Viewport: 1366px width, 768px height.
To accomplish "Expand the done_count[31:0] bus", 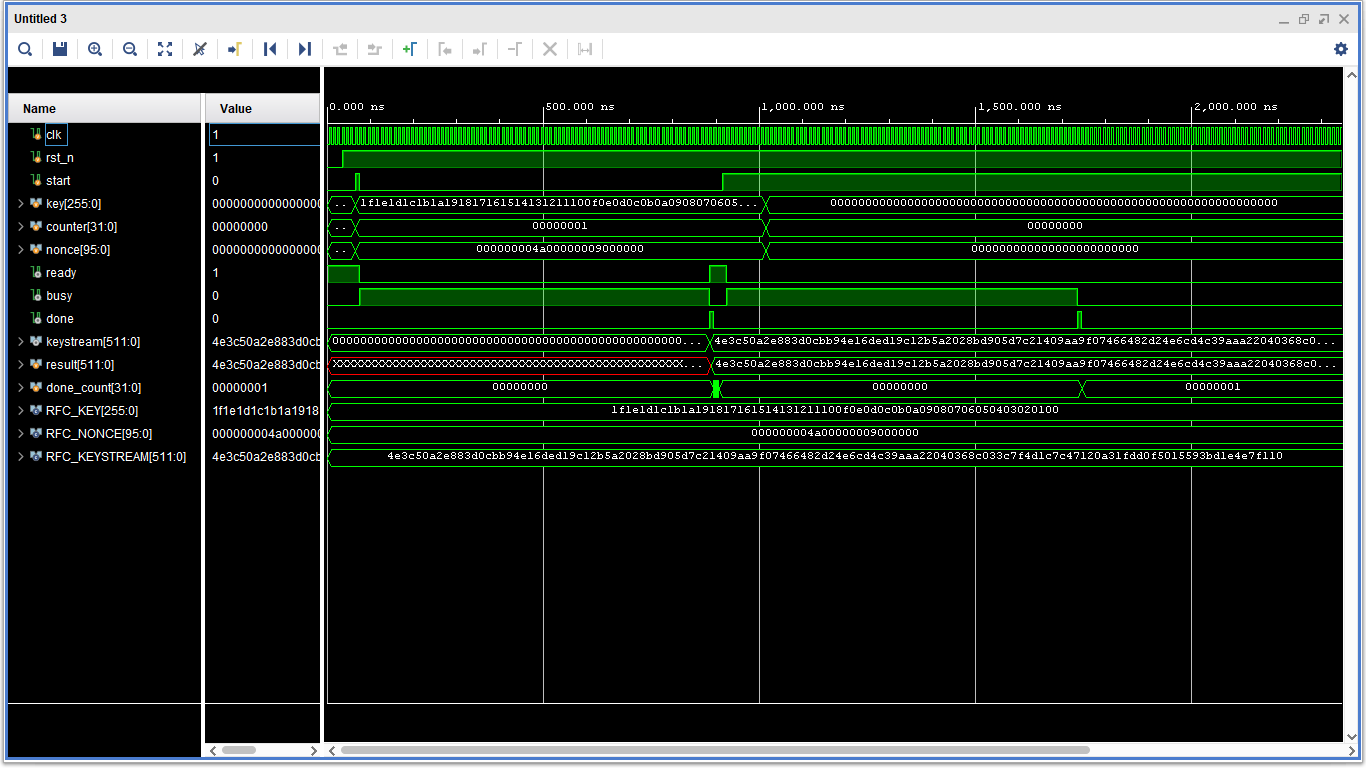I will pyautogui.click(x=20, y=388).
